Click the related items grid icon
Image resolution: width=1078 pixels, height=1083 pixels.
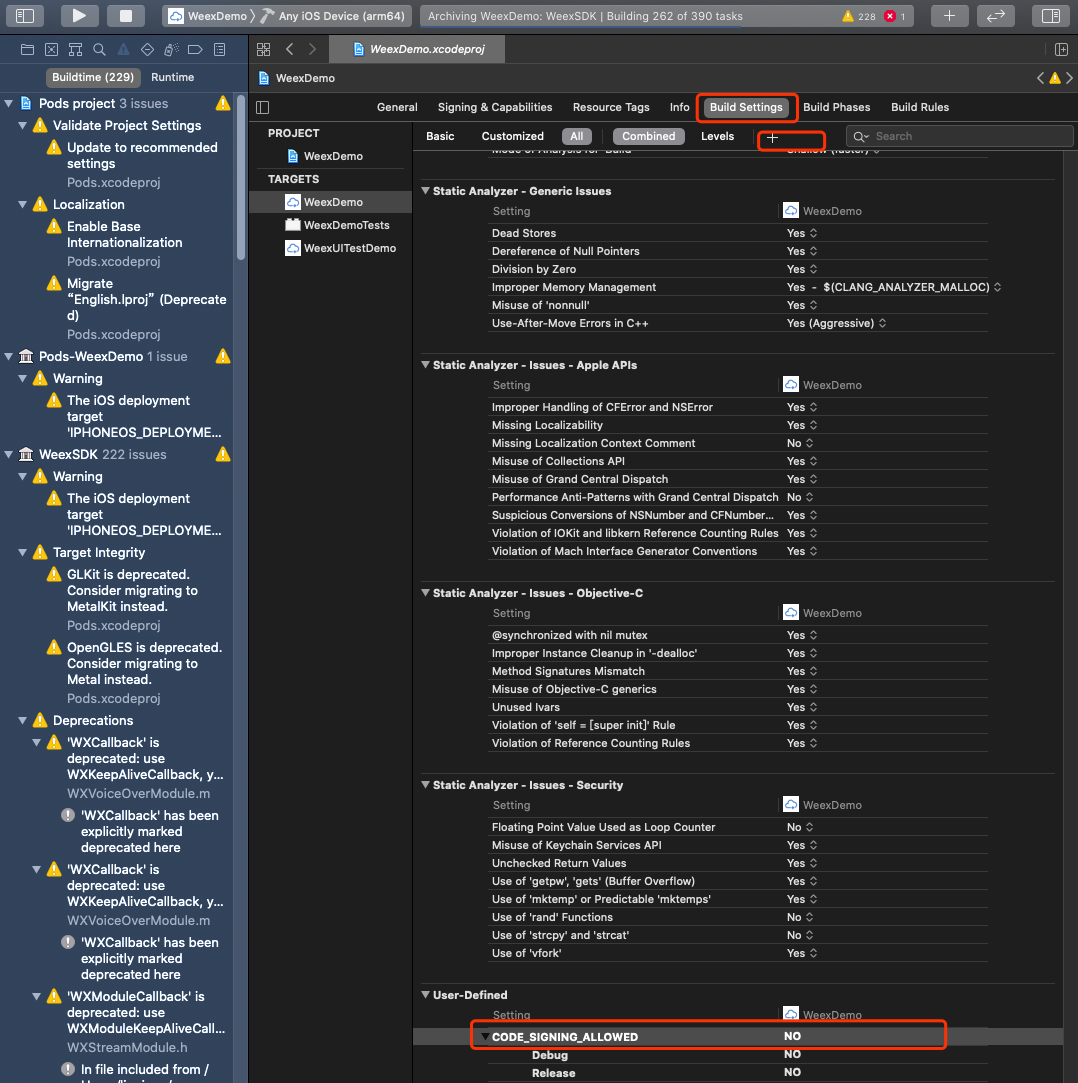tap(263, 49)
